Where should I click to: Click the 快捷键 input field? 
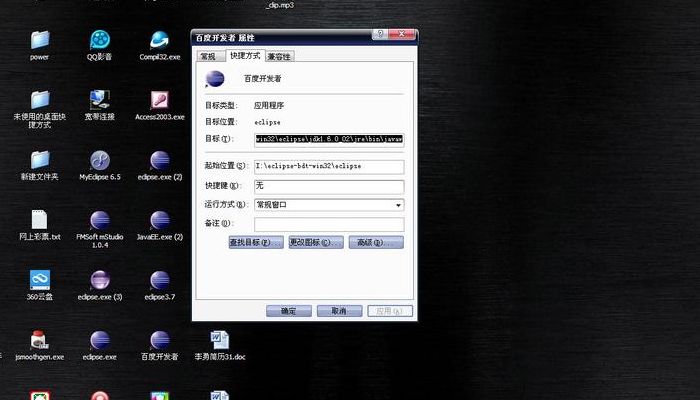[329, 186]
